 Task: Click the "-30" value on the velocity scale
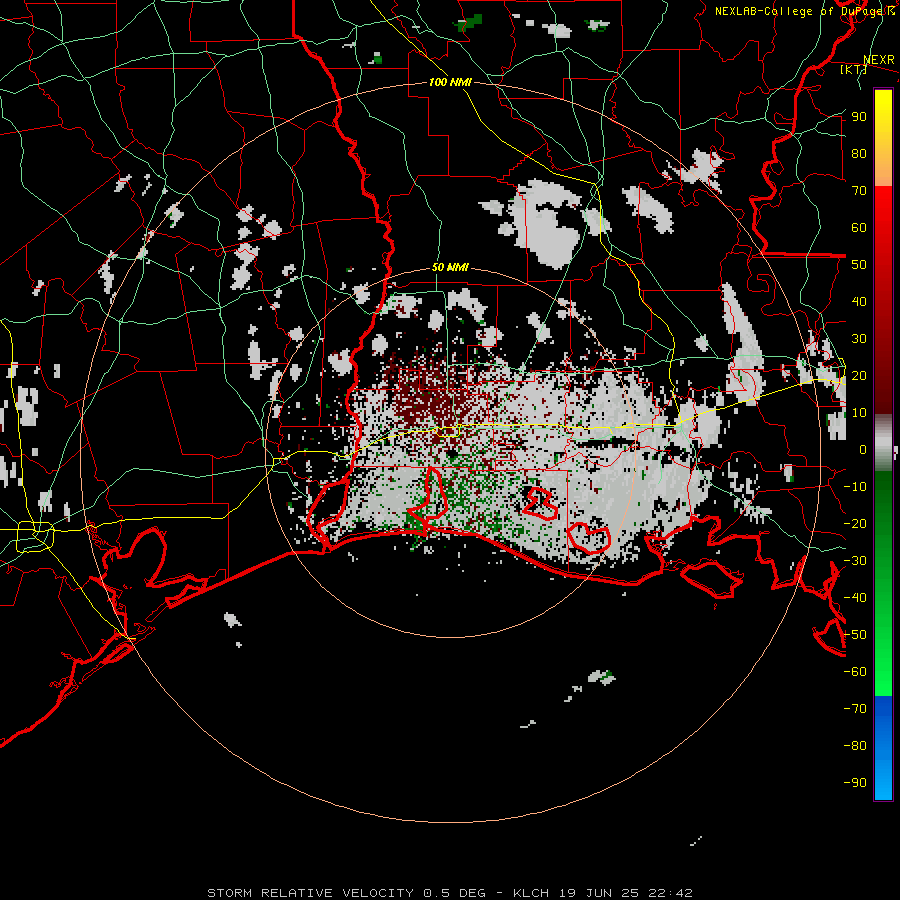pos(855,560)
